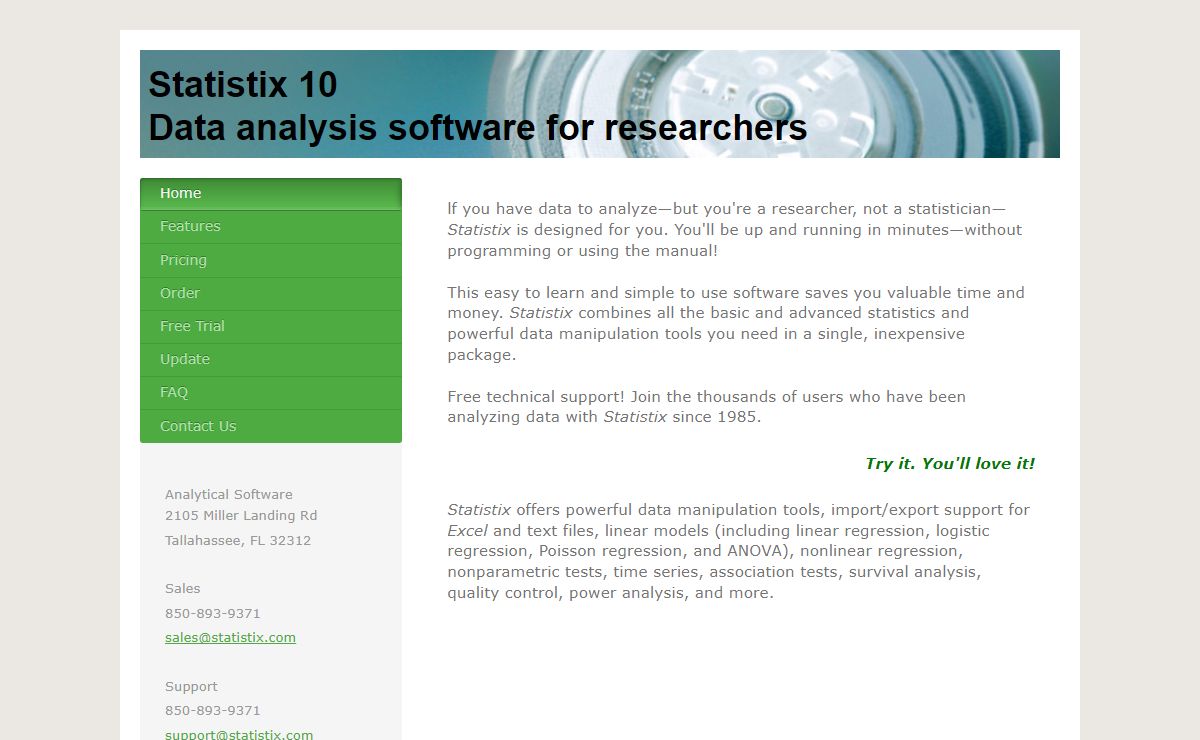
Task: Click the paragraph starting 'Statistix offers powerful'
Action: (x=738, y=551)
